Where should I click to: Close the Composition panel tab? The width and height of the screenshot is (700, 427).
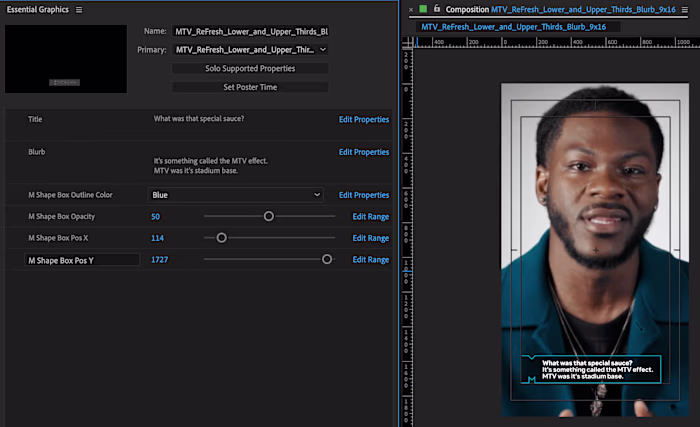point(411,9)
